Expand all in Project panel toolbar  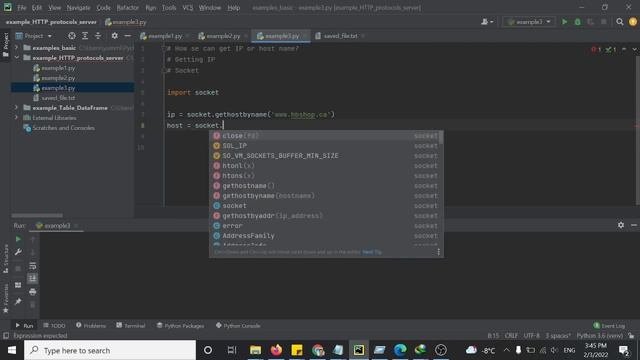pos(85,36)
